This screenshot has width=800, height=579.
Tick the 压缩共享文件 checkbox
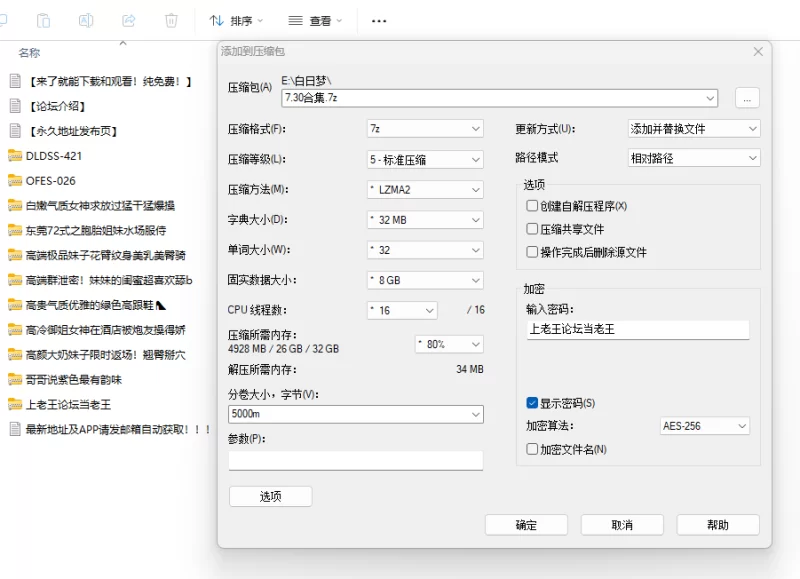click(x=532, y=229)
